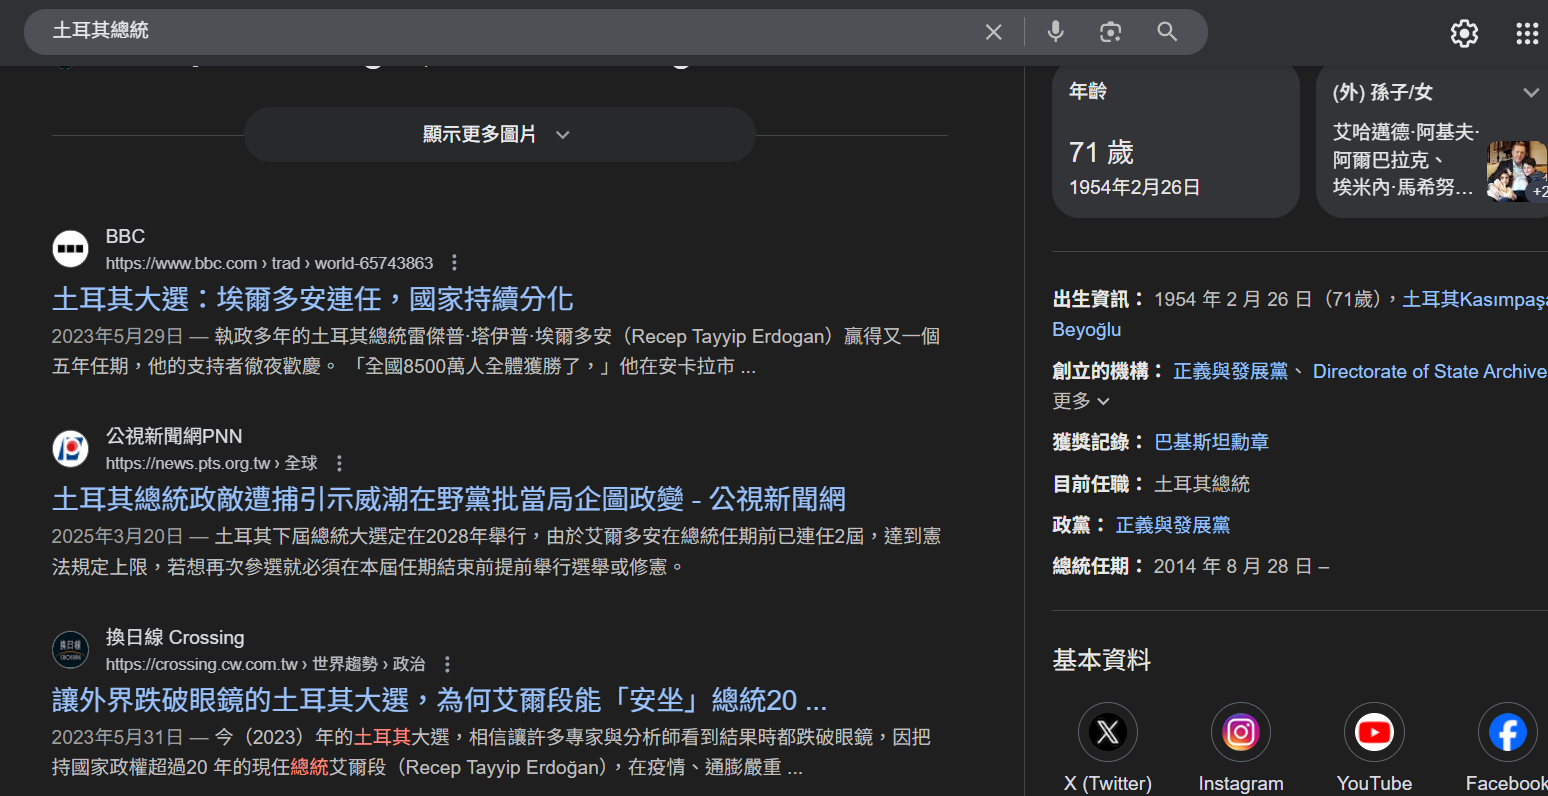Follow the 正義與發展黨 link beside 政黨
1548x796 pixels.
(x=1173, y=525)
